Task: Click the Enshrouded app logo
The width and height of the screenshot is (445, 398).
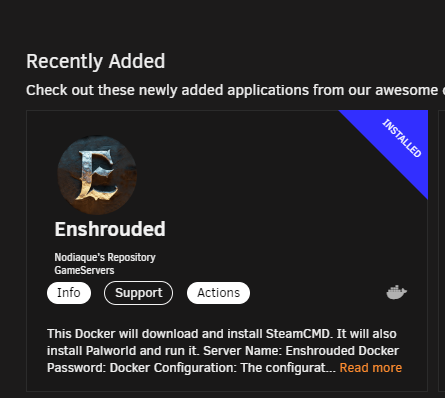Action: tap(97, 175)
